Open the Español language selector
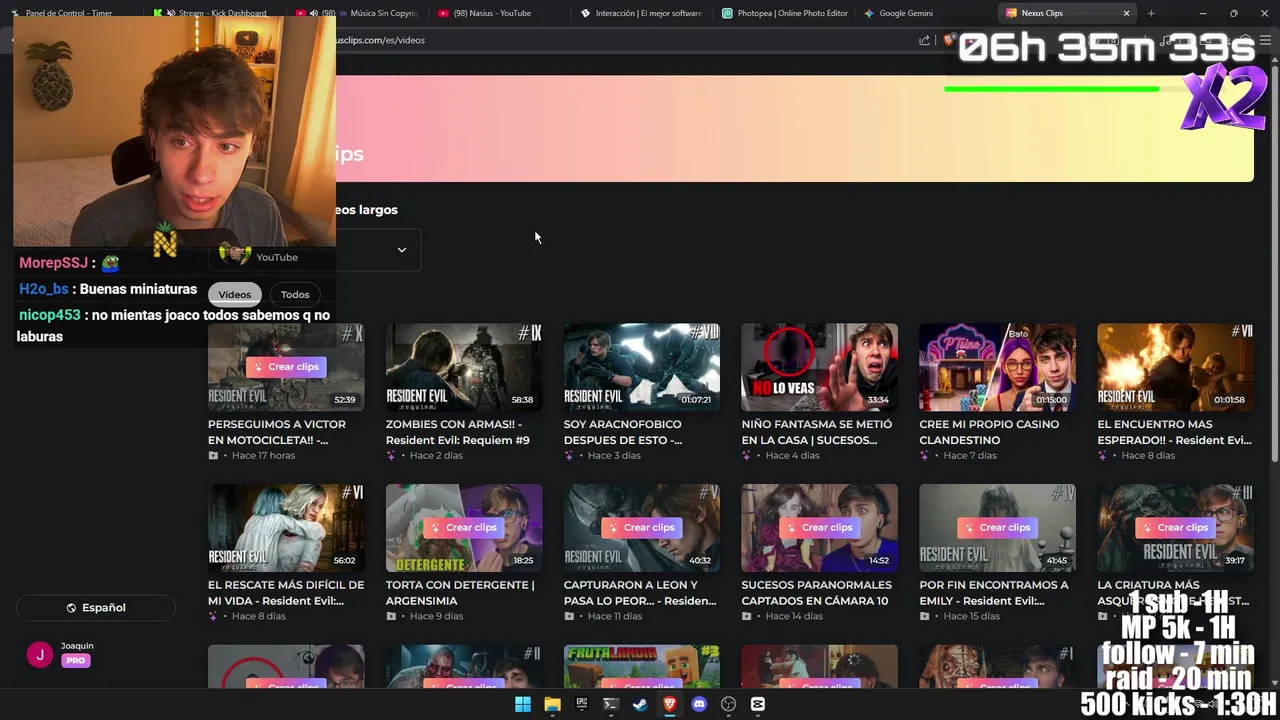1280x720 pixels. (96, 608)
